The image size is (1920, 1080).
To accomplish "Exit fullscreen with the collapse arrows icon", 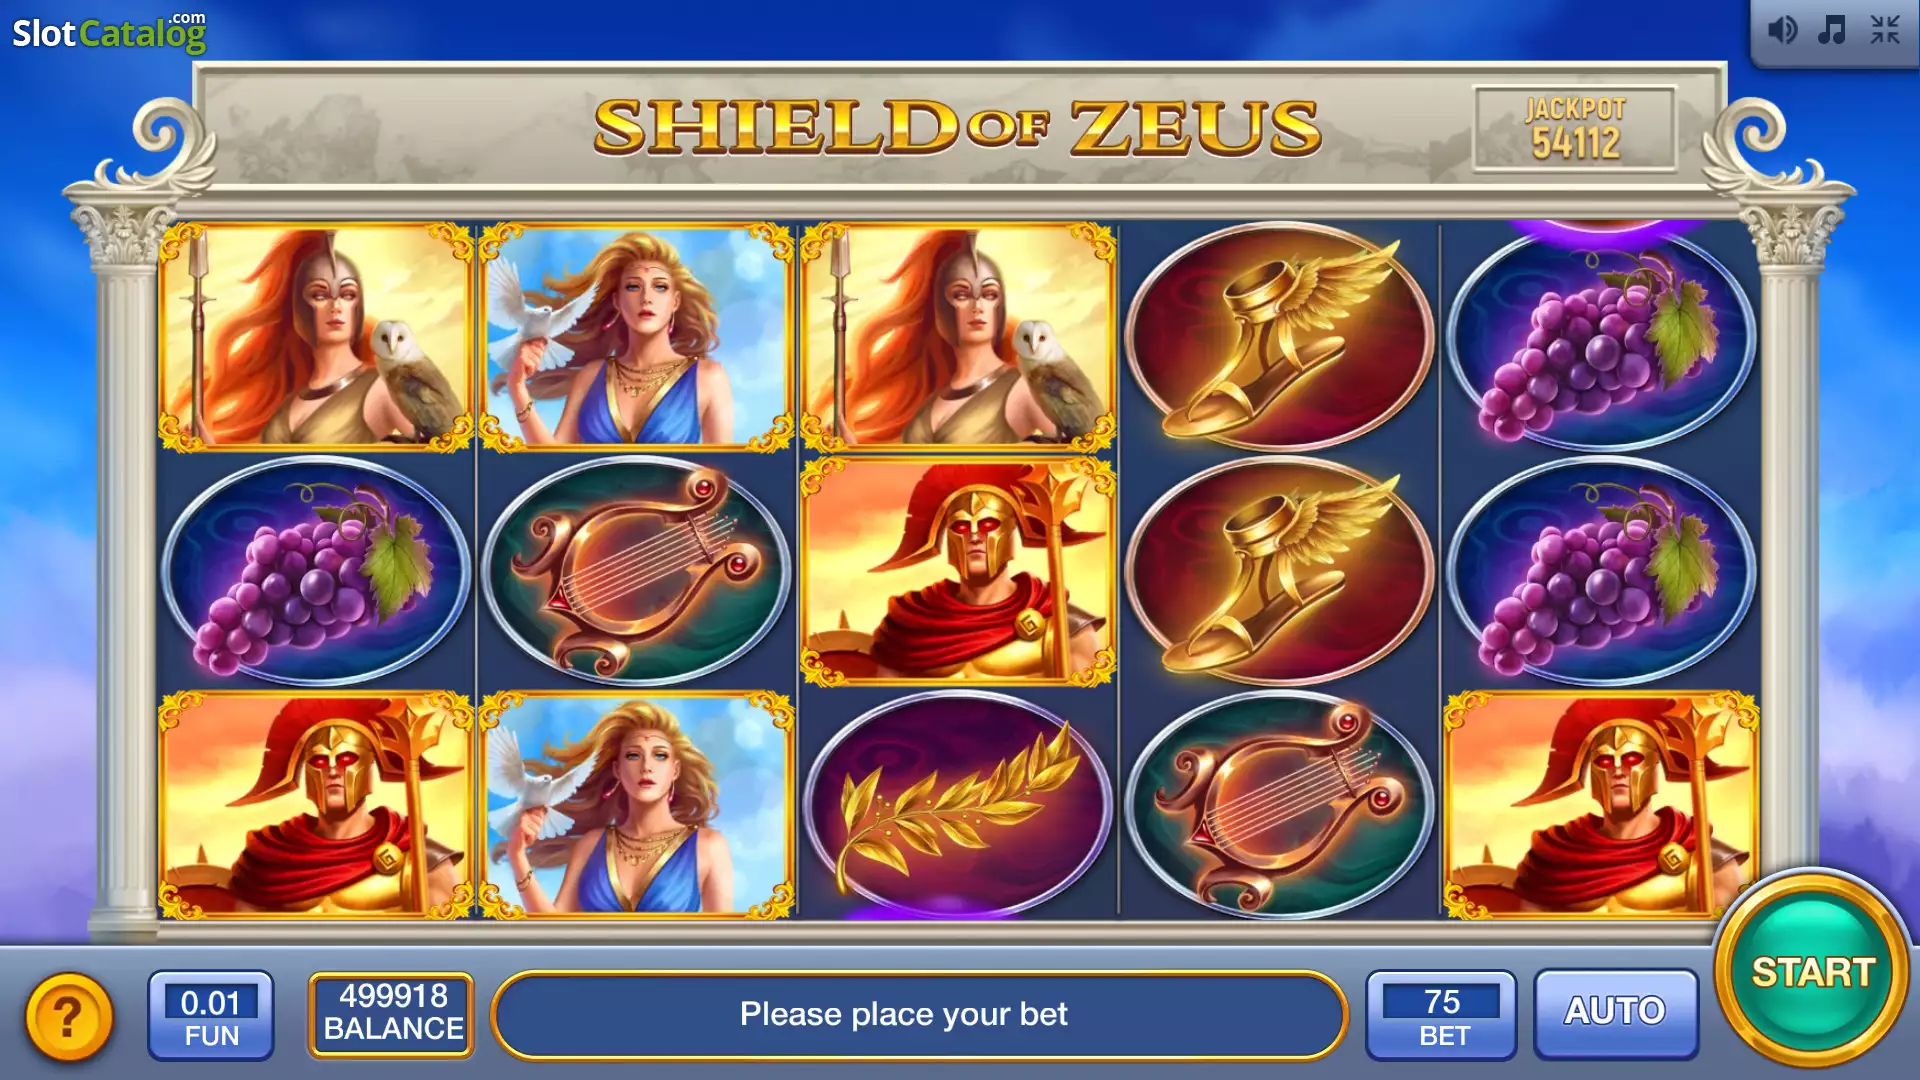I will click(x=1885, y=30).
